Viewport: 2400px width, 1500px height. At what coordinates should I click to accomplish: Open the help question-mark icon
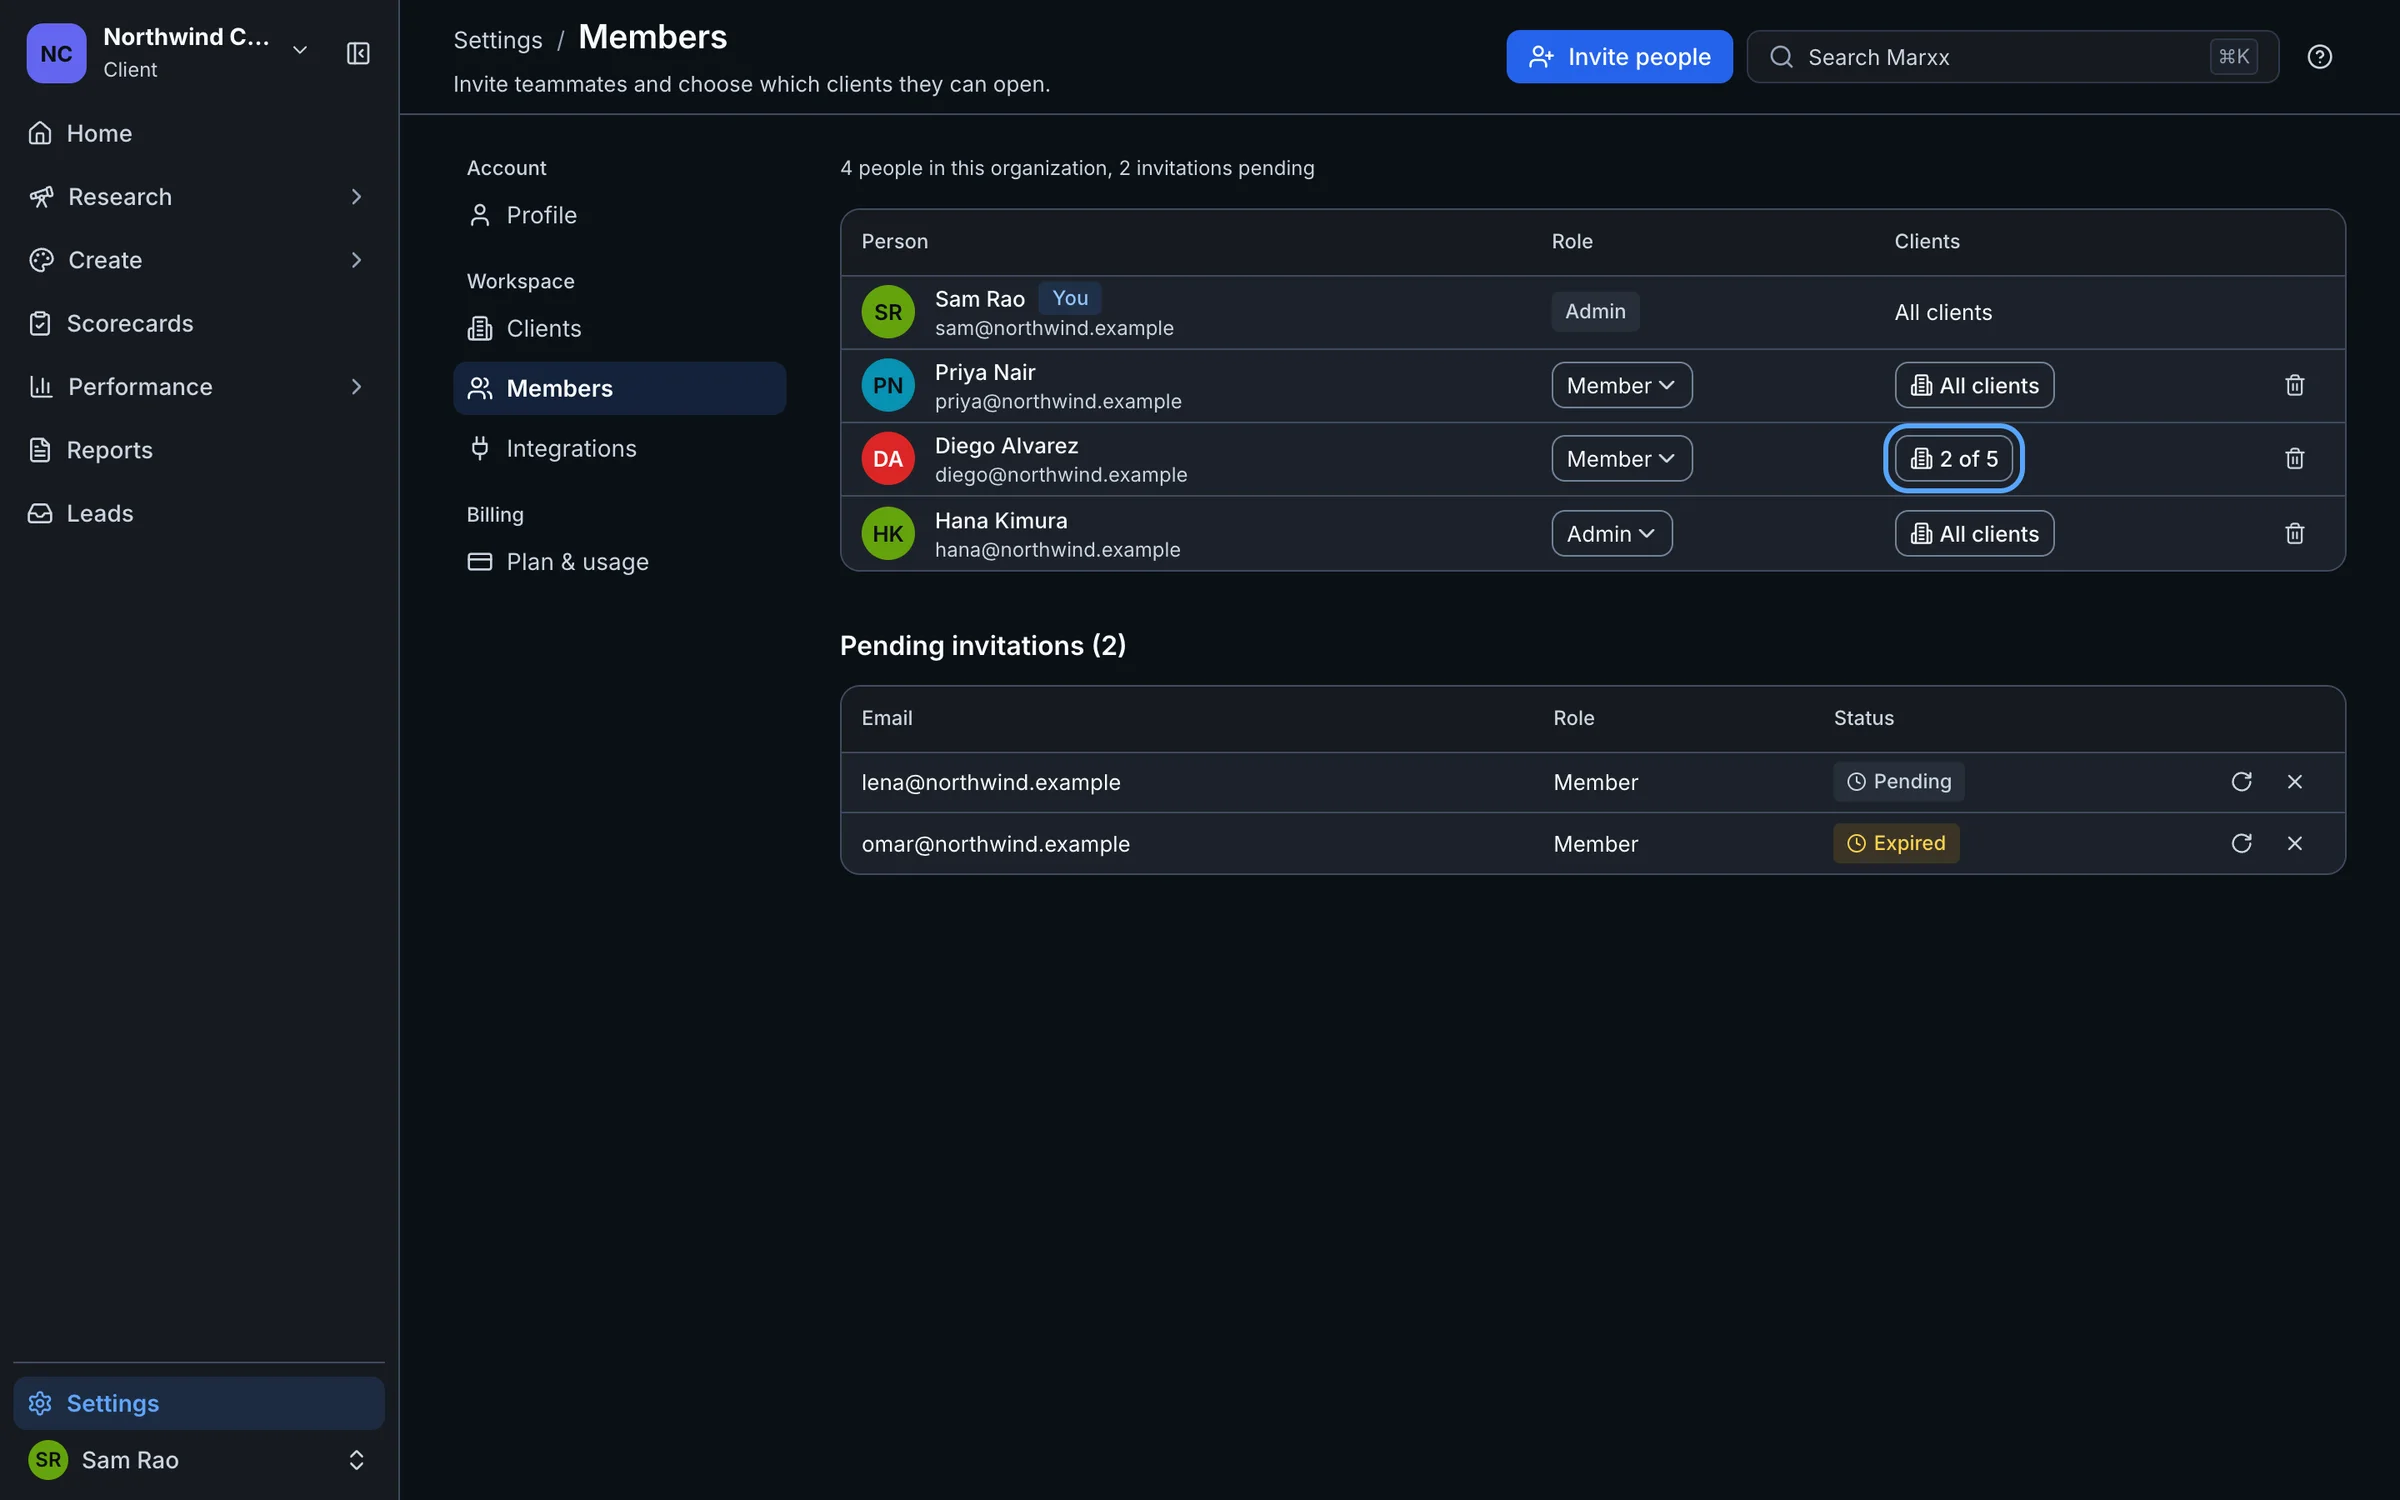[2319, 57]
